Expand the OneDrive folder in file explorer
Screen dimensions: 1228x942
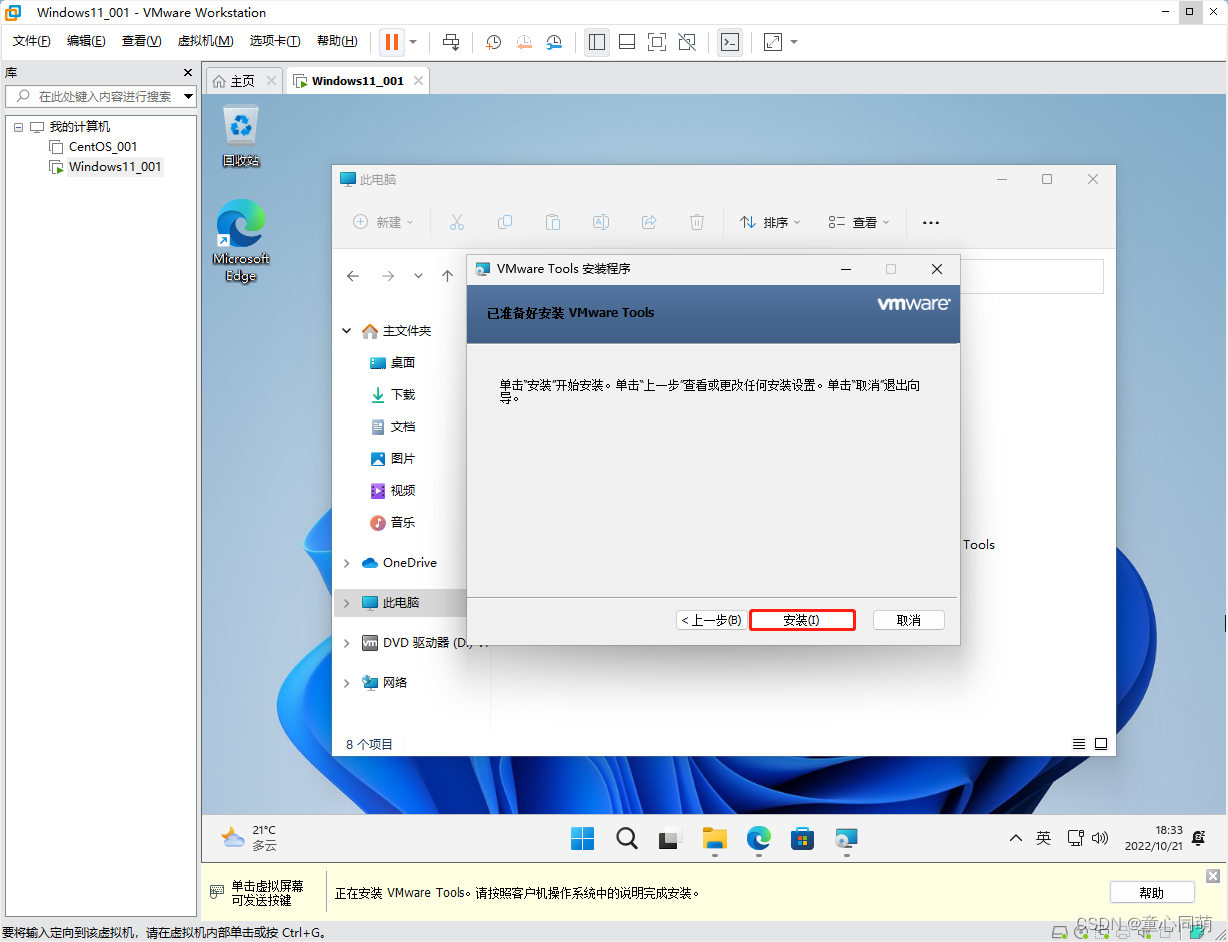coord(346,562)
